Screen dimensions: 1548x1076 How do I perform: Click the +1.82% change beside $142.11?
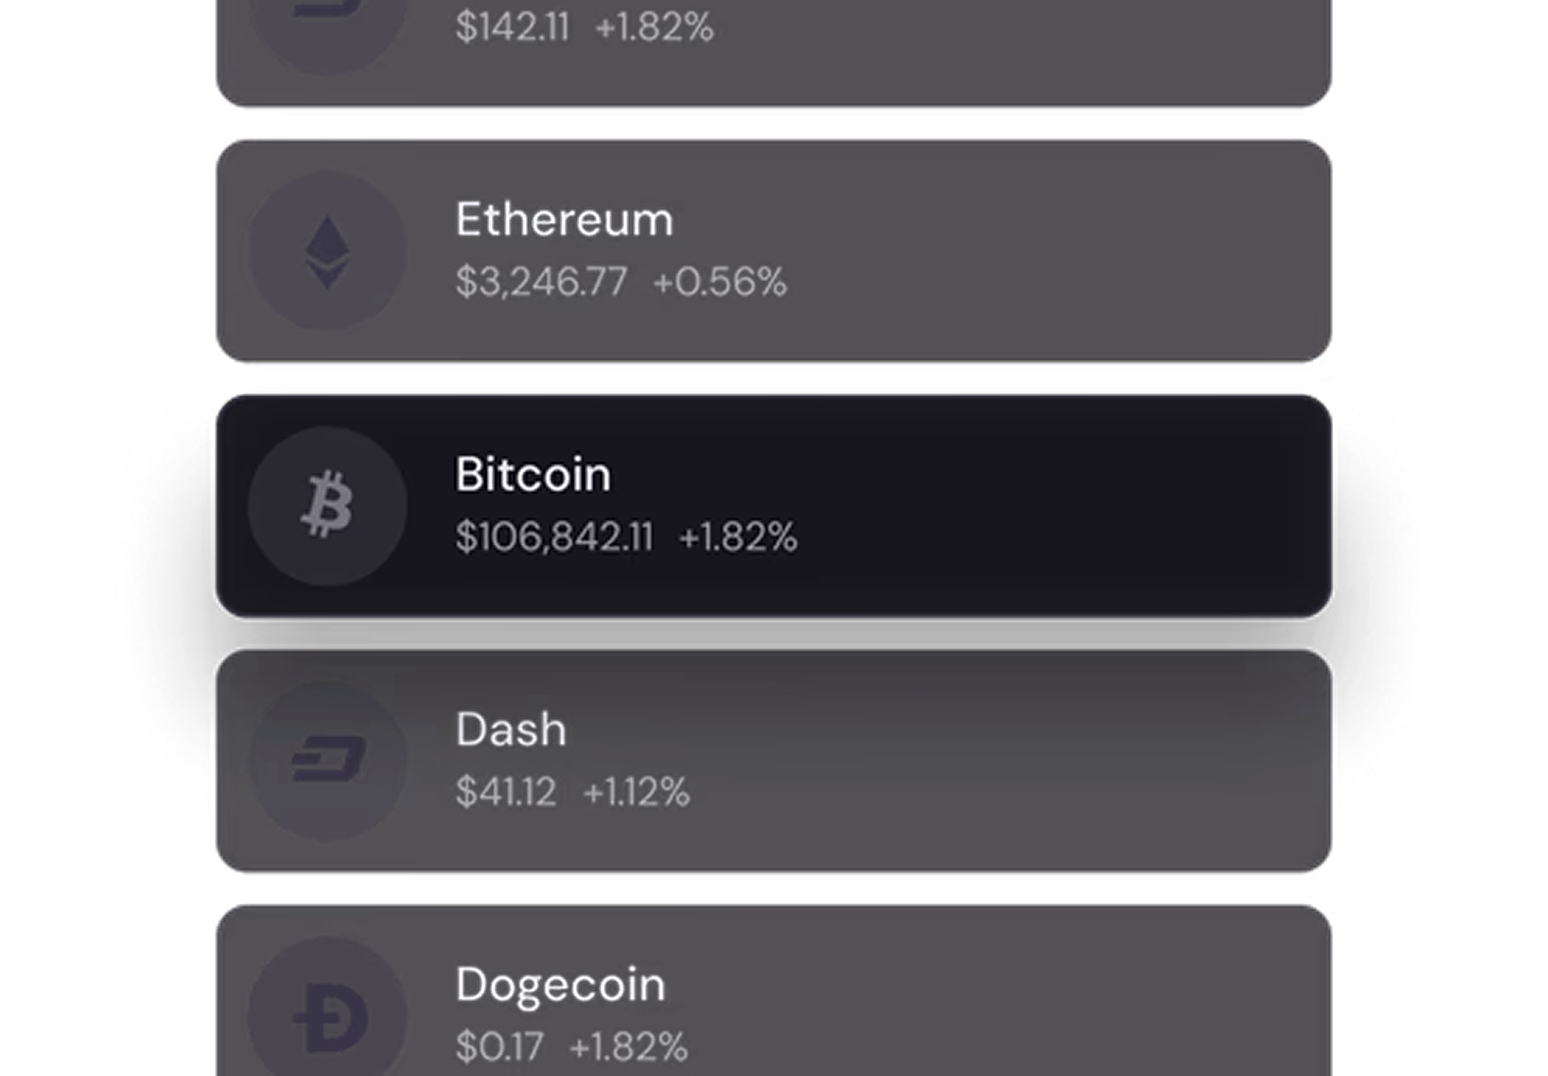click(654, 27)
